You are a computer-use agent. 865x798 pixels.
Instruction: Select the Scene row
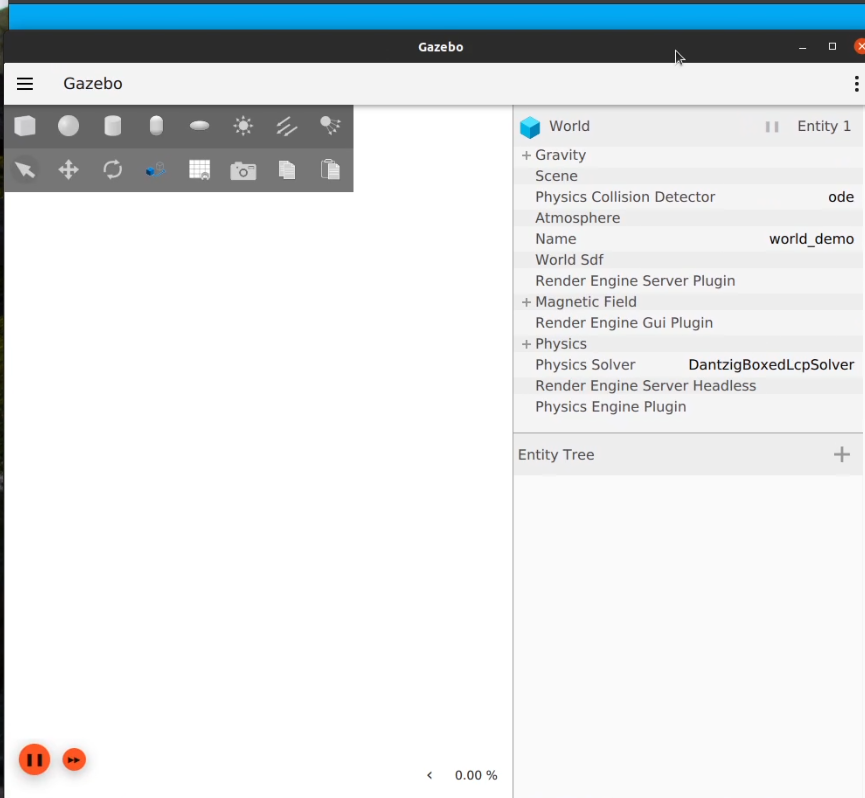tap(688, 176)
